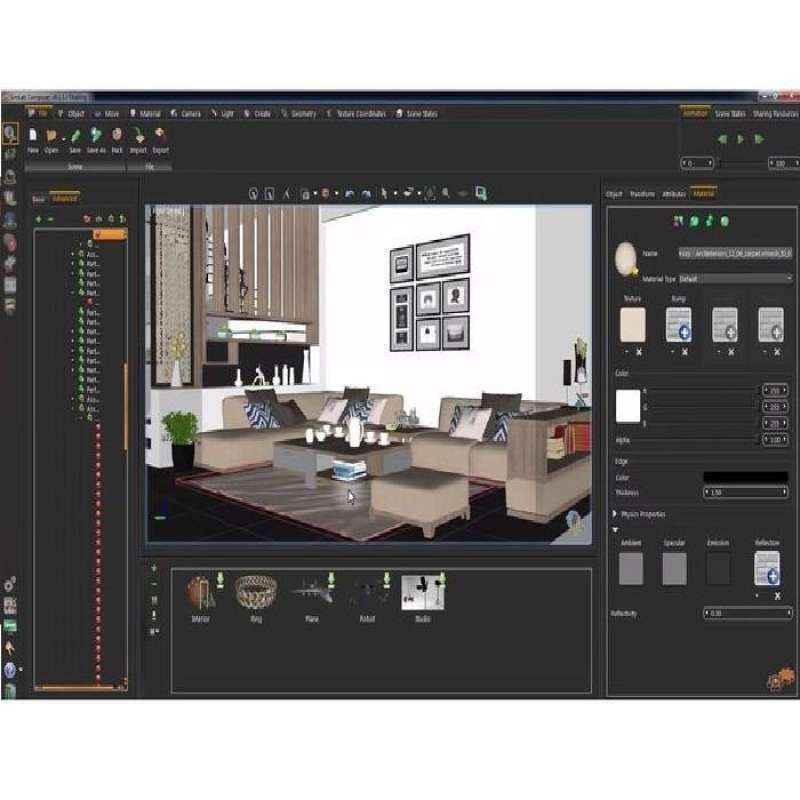Switch to the Transform tab
Image resolution: width=800 pixels, height=800 pixels.
[643, 195]
